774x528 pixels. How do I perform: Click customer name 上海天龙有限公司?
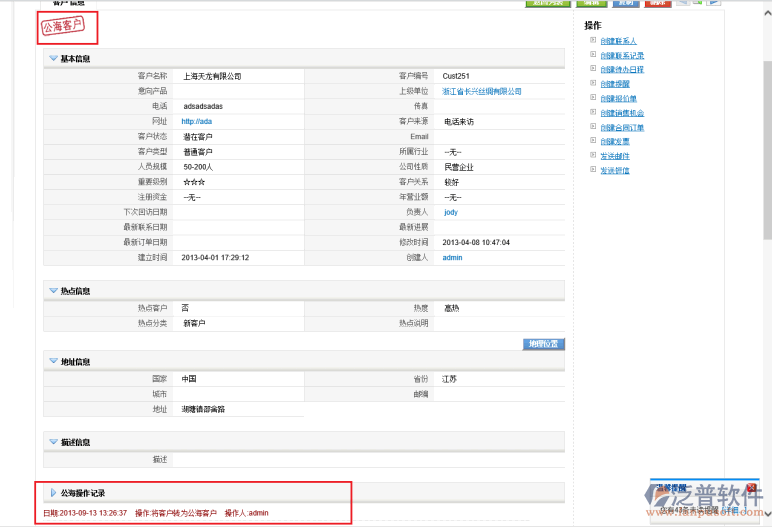click(x=212, y=76)
